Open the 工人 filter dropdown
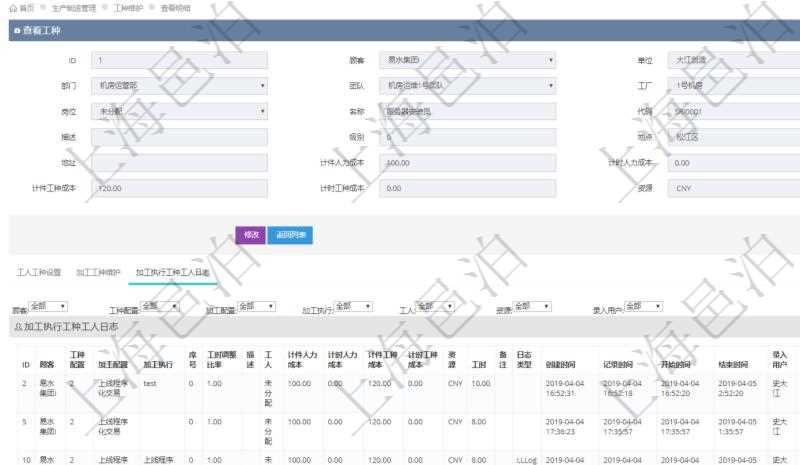This screenshot has height=465, width=800. coord(436,306)
